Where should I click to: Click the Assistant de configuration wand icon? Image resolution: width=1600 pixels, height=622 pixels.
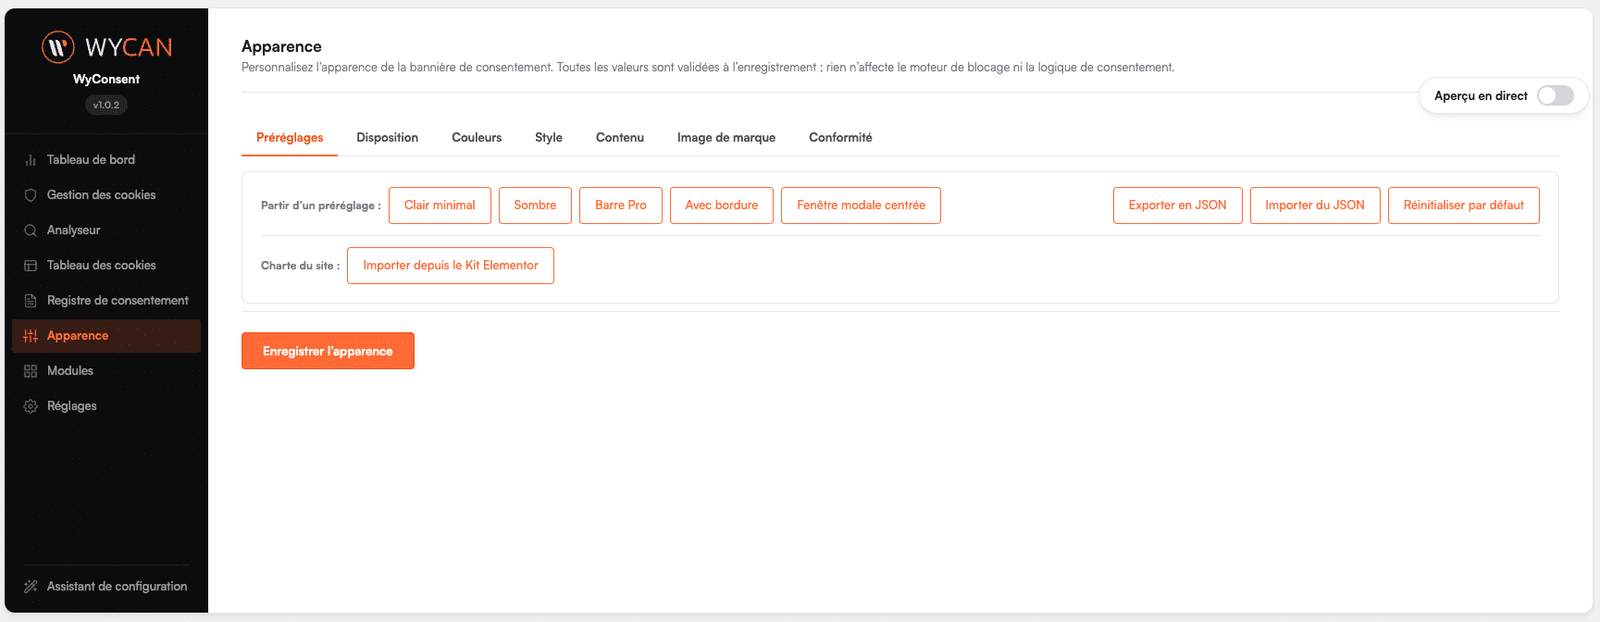31,586
